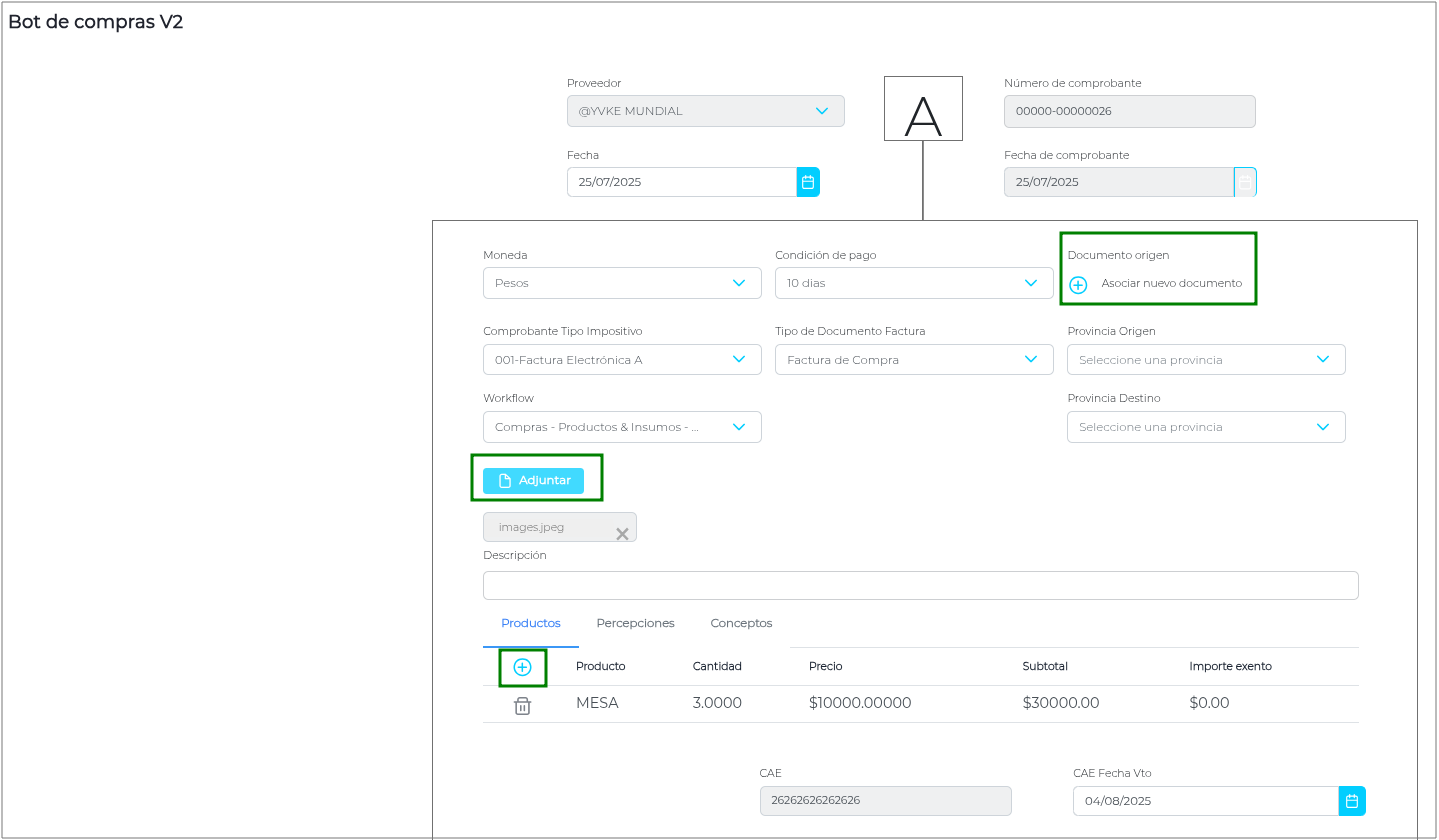
Task: Click the plus icon to associate new document
Action: click(x=1078, y=285)
